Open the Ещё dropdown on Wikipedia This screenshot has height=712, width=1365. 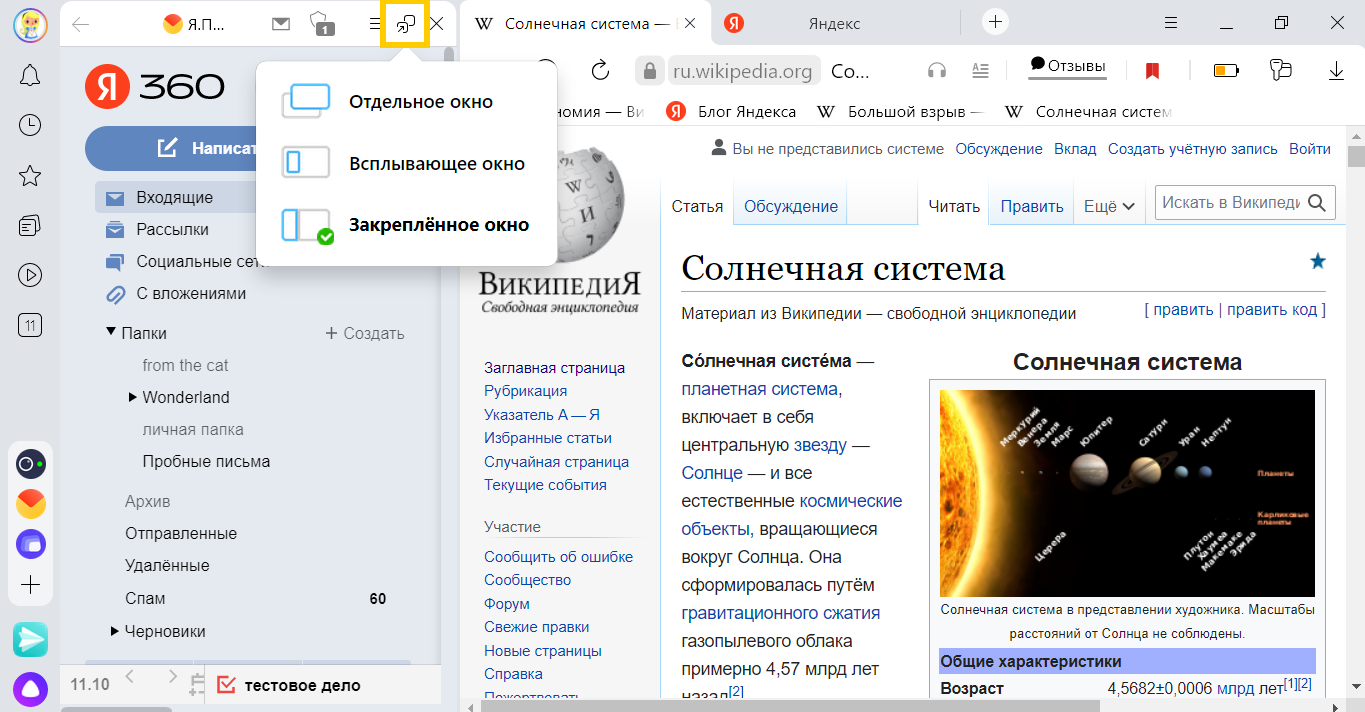[1108, 204]
